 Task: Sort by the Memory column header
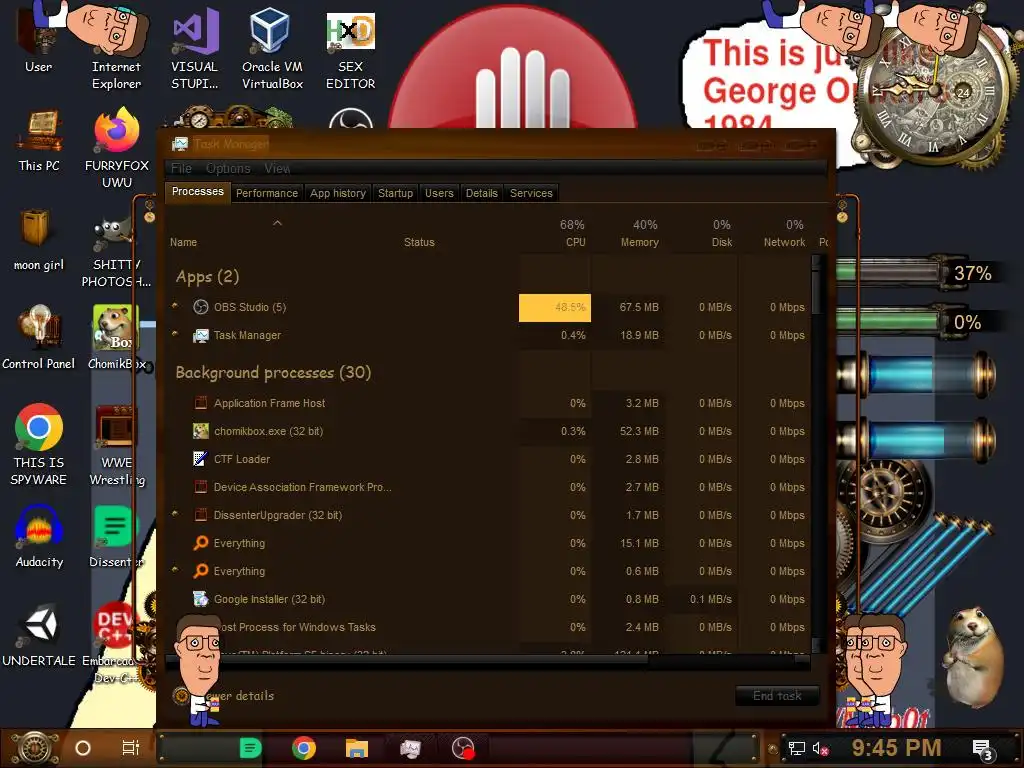coord(628,234)
